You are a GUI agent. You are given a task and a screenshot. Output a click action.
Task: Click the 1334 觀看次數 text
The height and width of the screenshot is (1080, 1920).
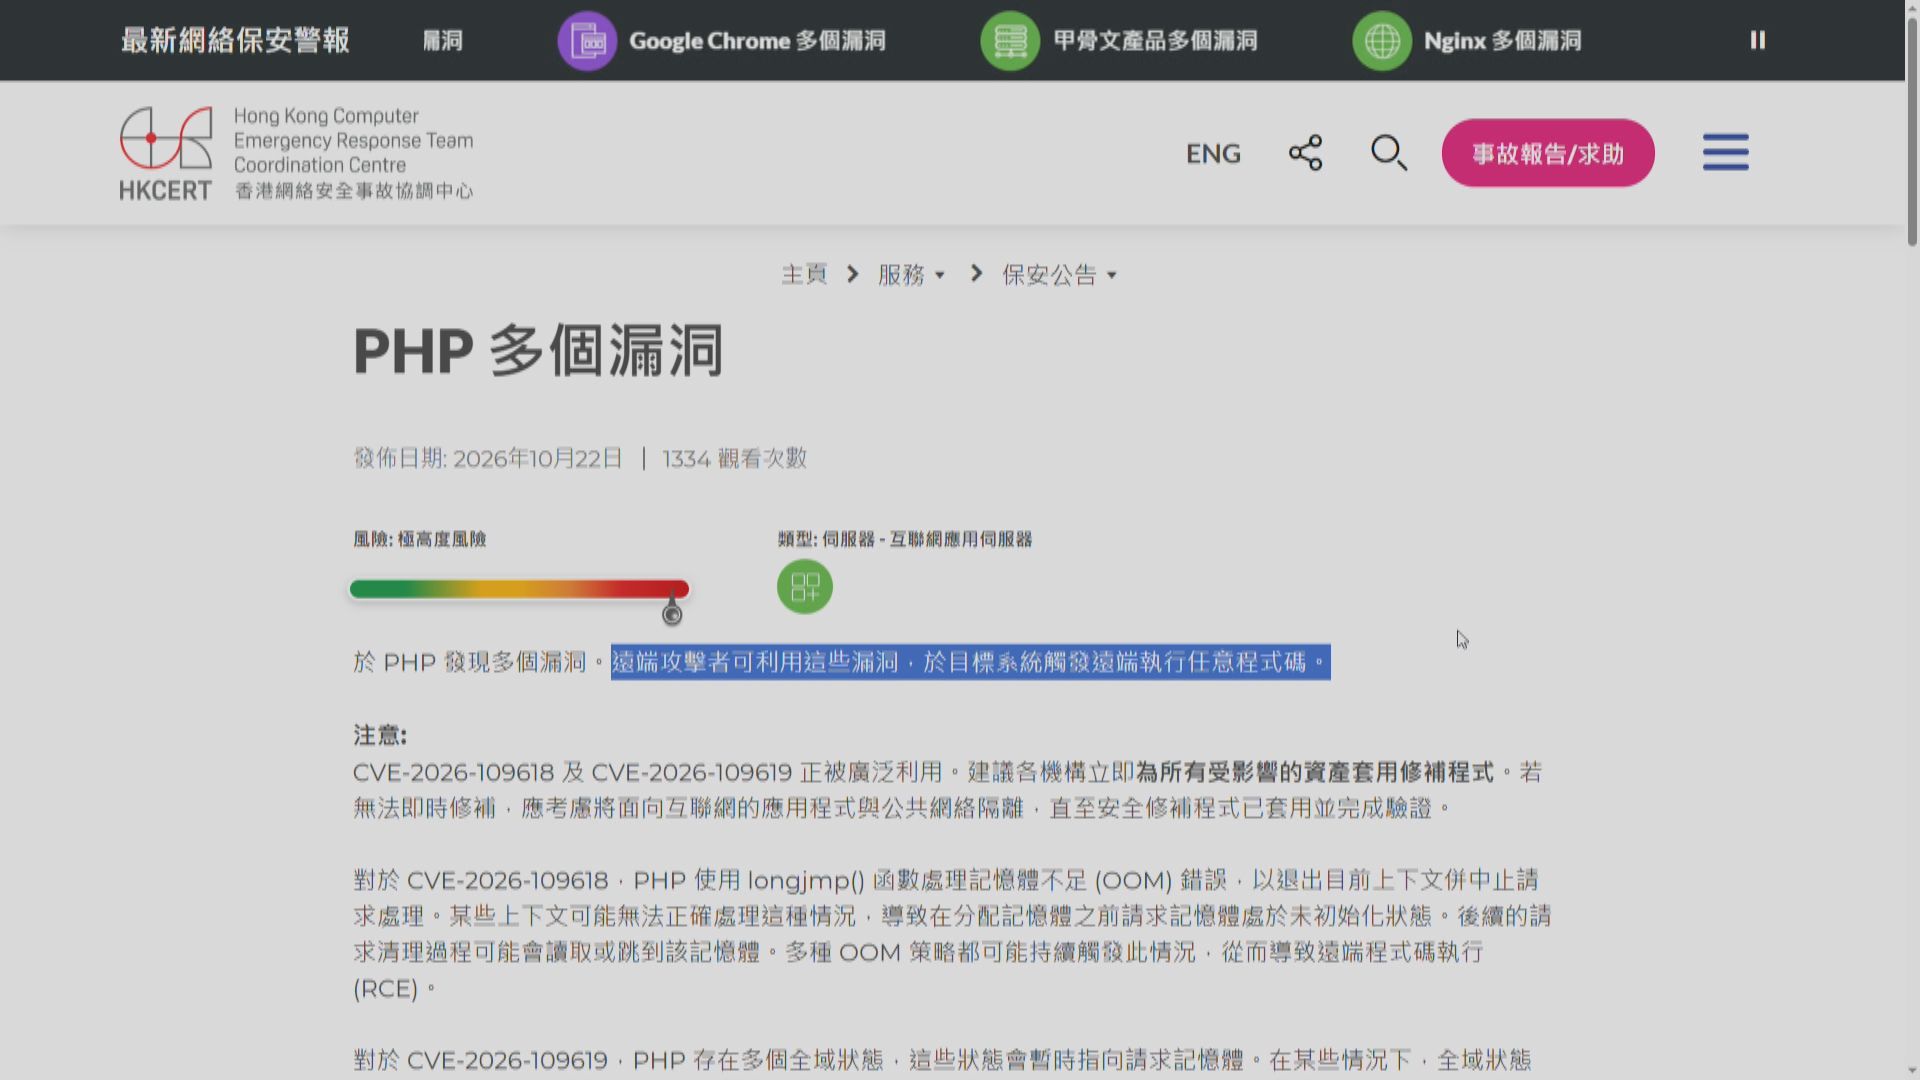coord(734,459)
